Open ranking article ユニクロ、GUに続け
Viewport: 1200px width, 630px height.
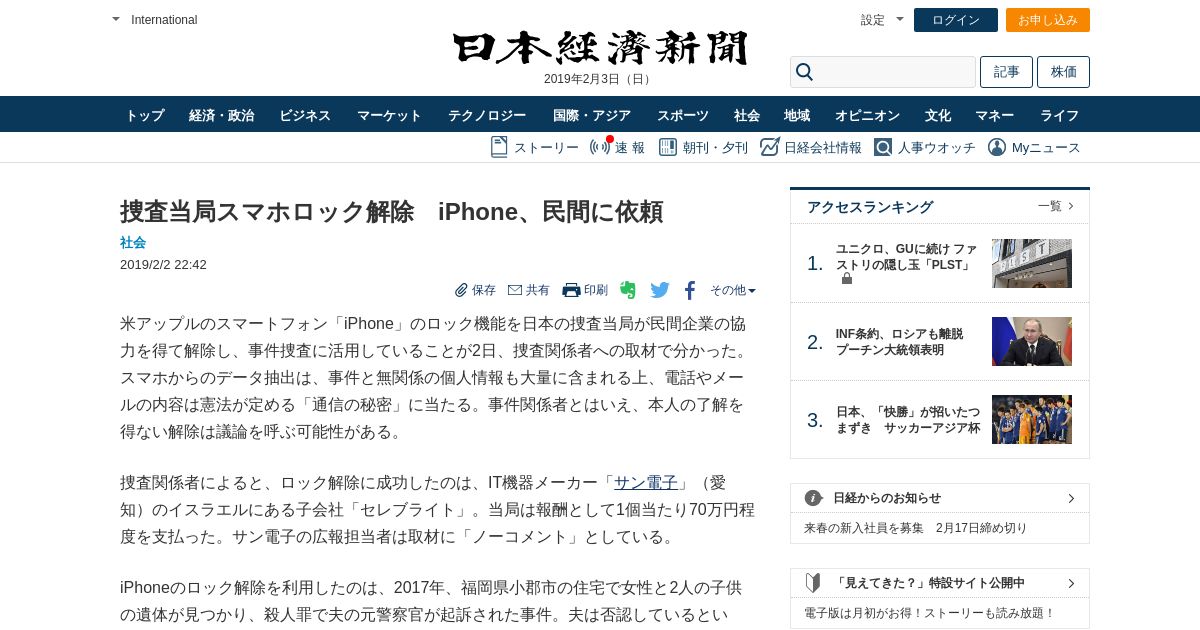point(906,257)
